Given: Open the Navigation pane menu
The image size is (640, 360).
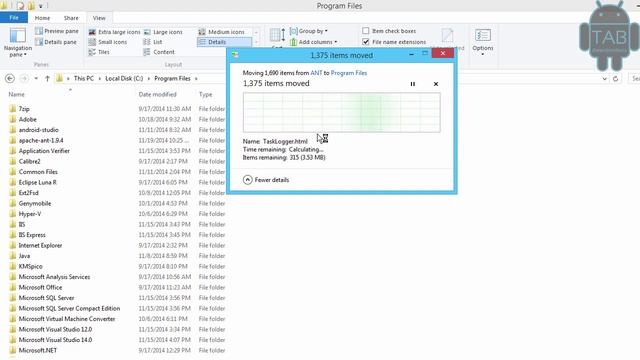Looking at the screenshot, I should (x=18, y=42).
